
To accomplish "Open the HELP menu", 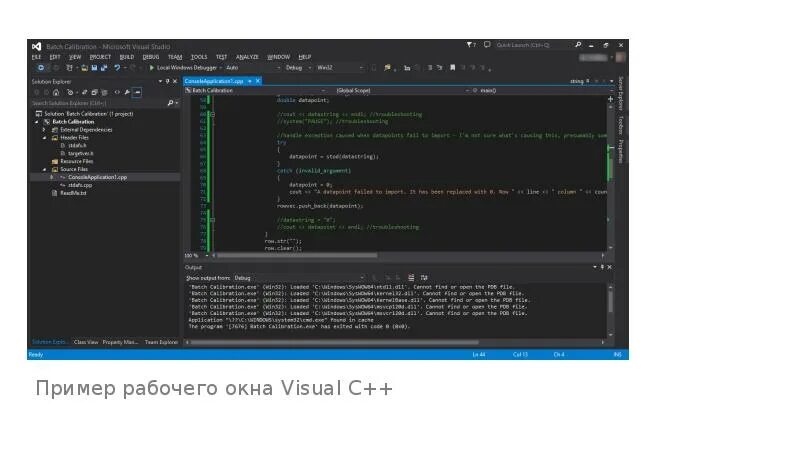I will [x=305, y=57].
